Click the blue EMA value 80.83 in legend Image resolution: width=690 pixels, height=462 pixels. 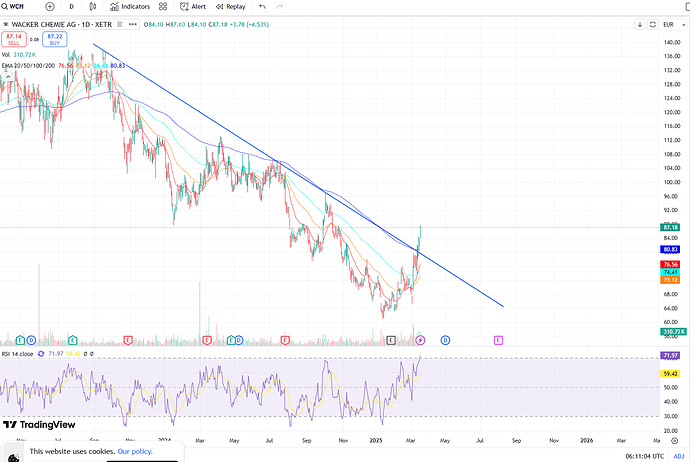117,66
